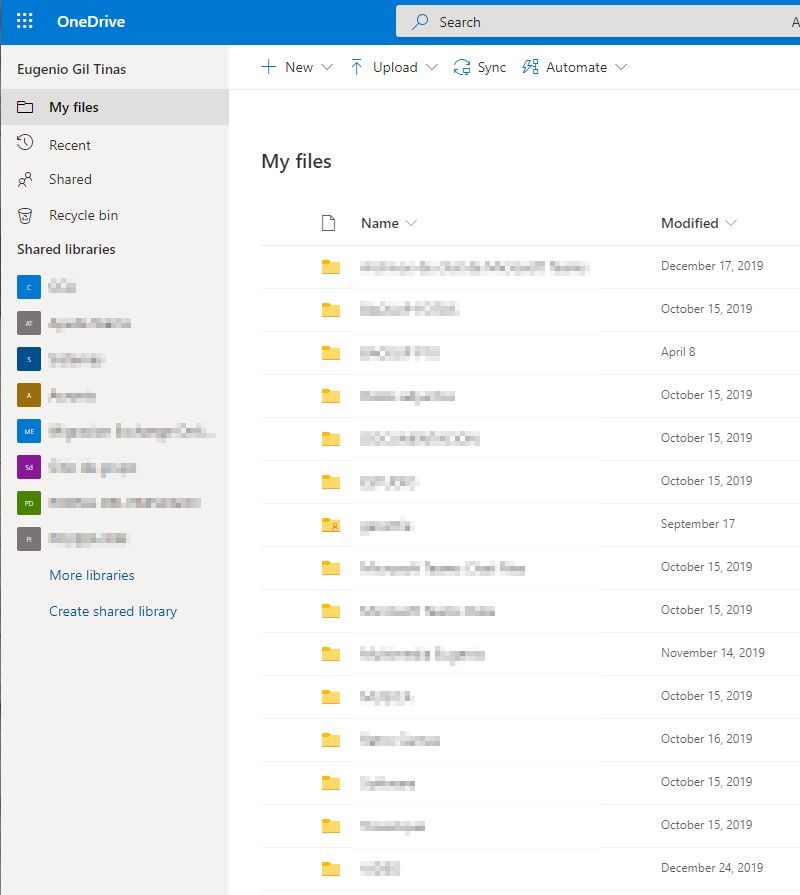Screen dimensions: 800x895
Task: Click the file type column header icon
Action: point(328,222)
